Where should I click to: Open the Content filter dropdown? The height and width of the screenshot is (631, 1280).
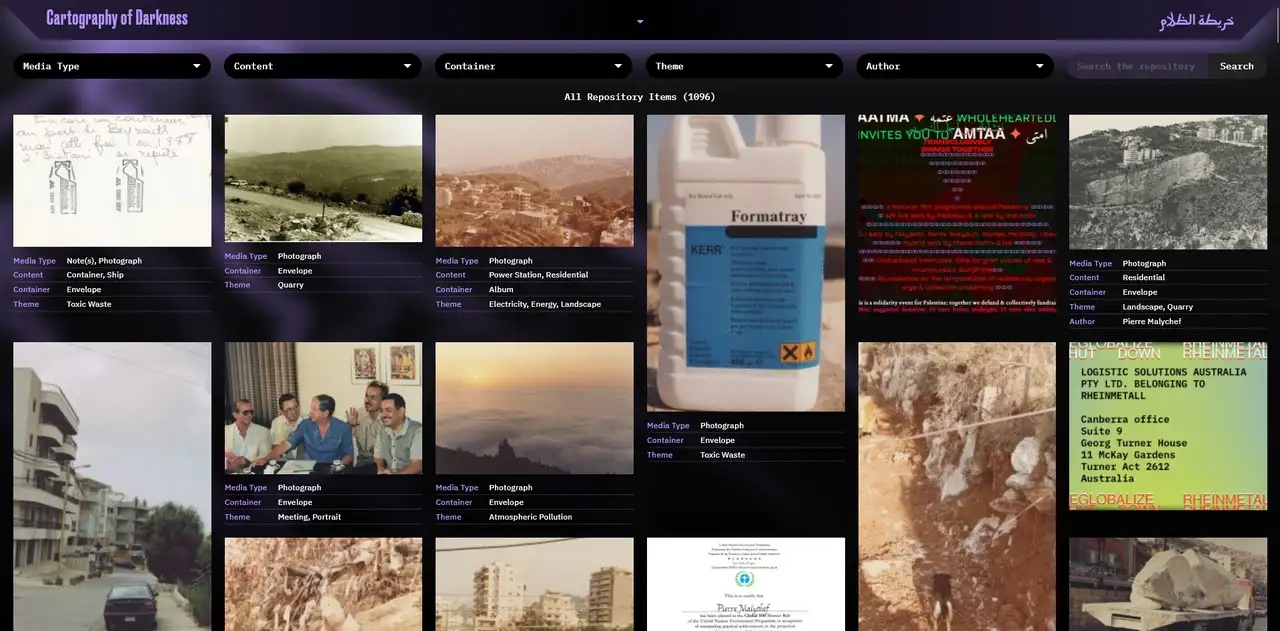(x=323, y=66)
